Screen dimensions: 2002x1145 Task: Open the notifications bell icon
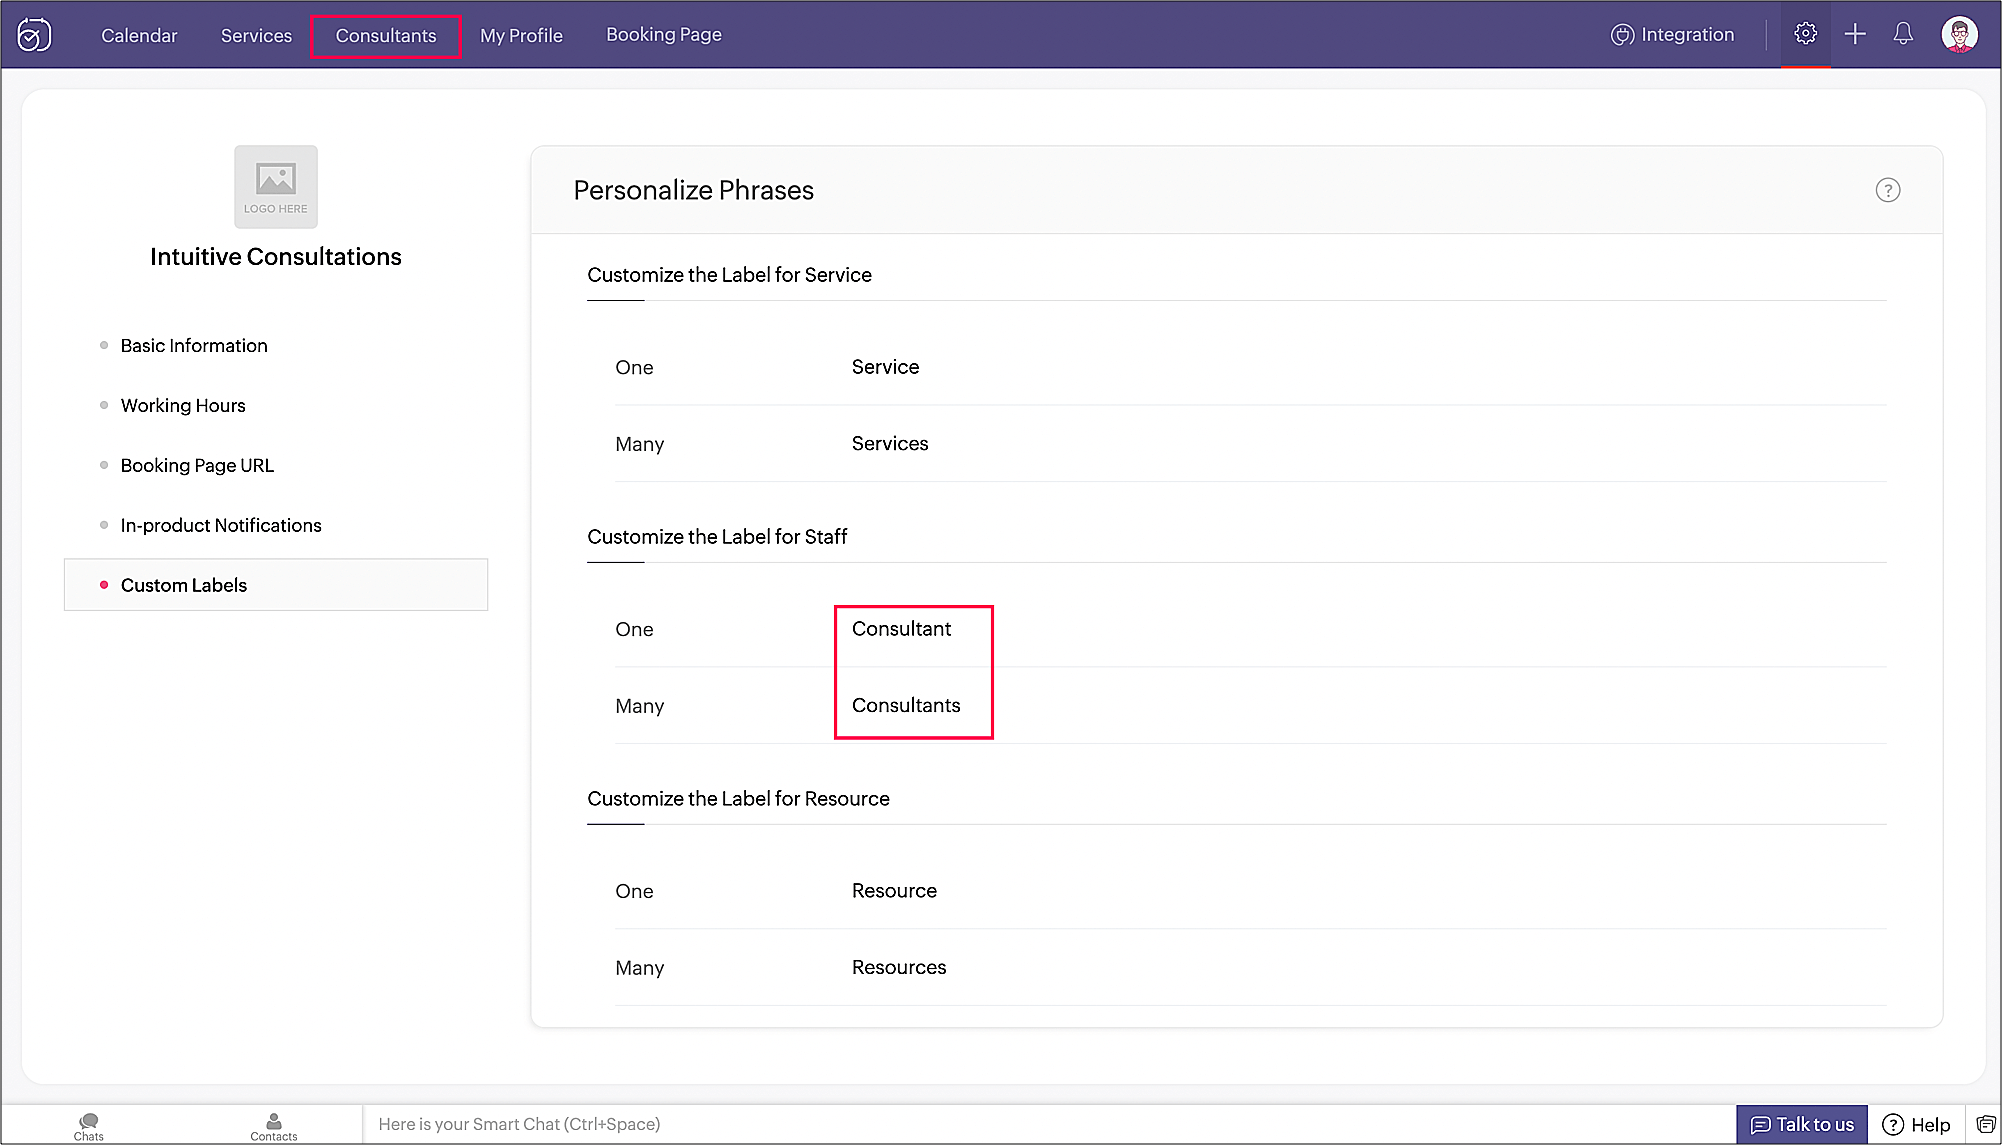point(1903,34)
